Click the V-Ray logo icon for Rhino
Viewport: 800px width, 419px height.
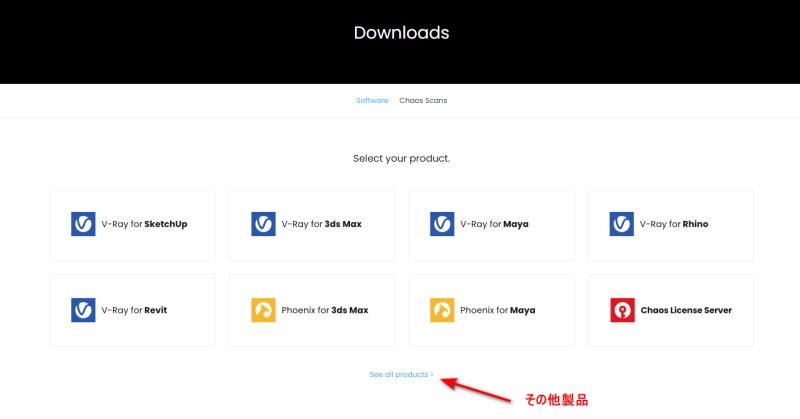pyautogui.click(x=622, y=224)
